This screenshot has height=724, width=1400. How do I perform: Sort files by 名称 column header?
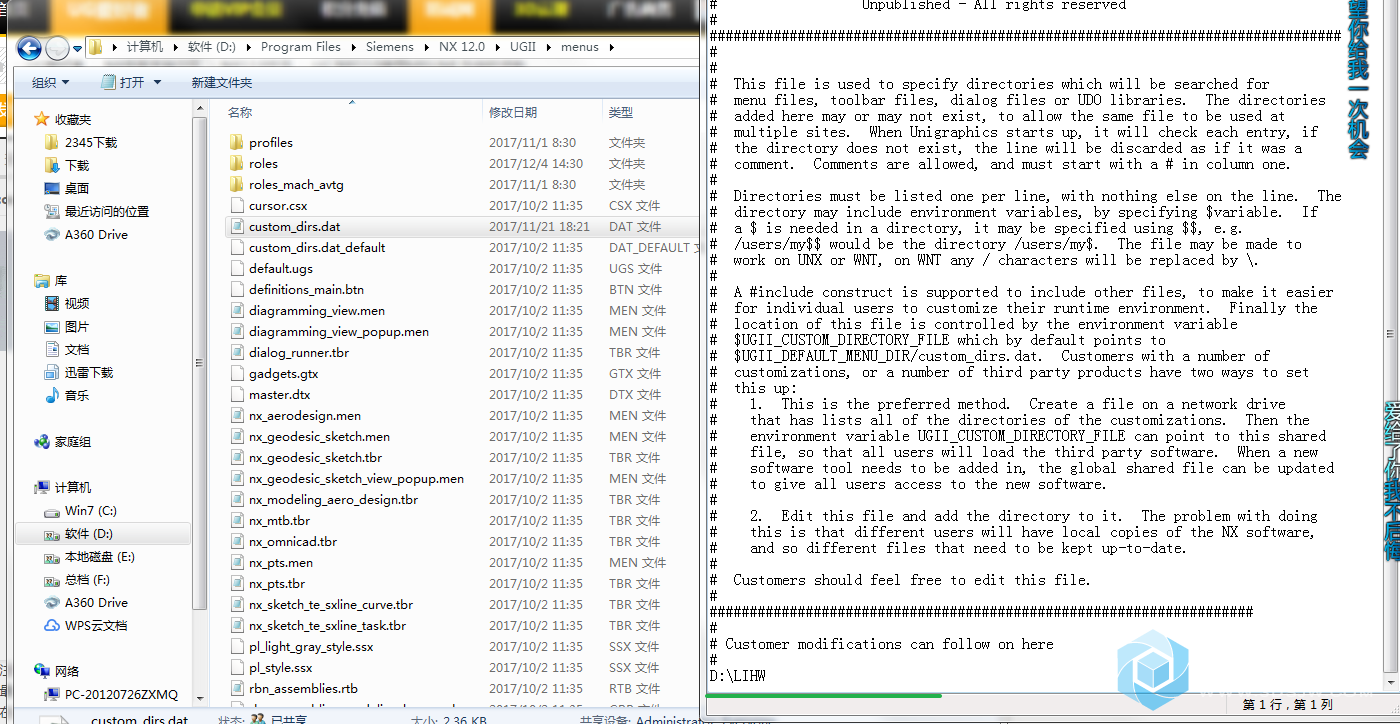coord(240,113)
